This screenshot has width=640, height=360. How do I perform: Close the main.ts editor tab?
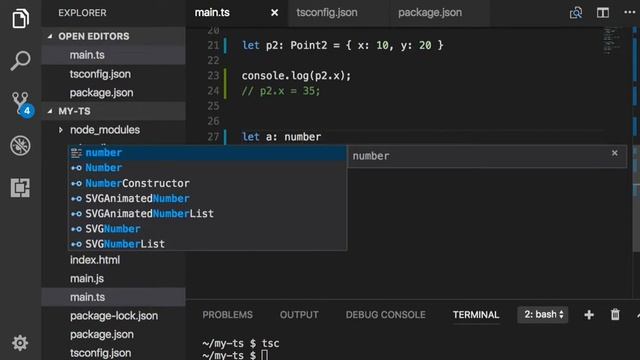pyautogui.click(x=275, y=13)
